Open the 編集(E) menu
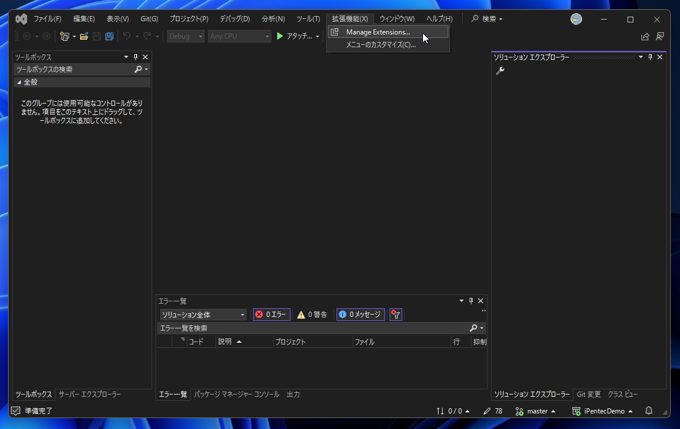680x429 pixels. (84, 19)
